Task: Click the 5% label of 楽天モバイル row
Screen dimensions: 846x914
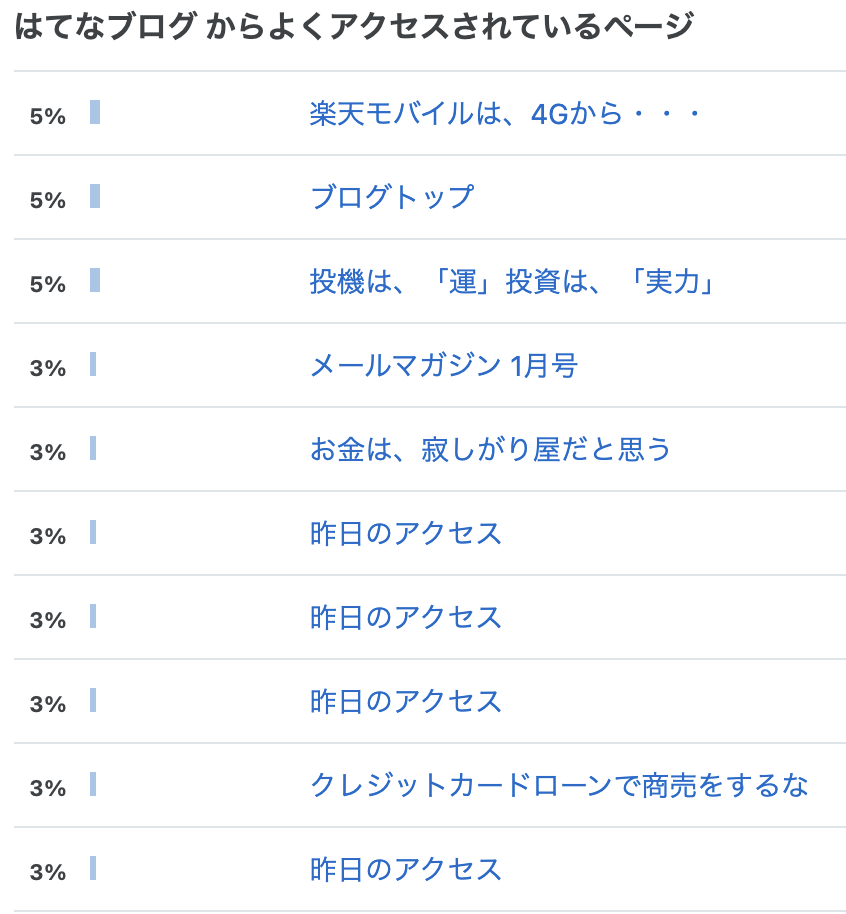Action: (x=48, y=116)
